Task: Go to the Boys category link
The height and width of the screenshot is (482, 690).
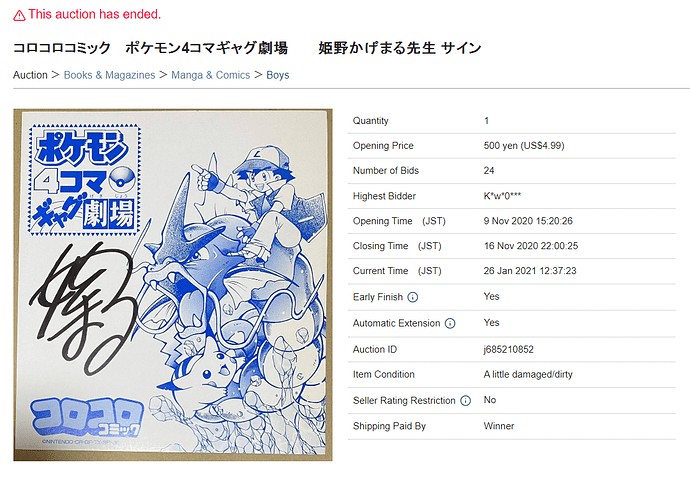Action: [278, 75]
